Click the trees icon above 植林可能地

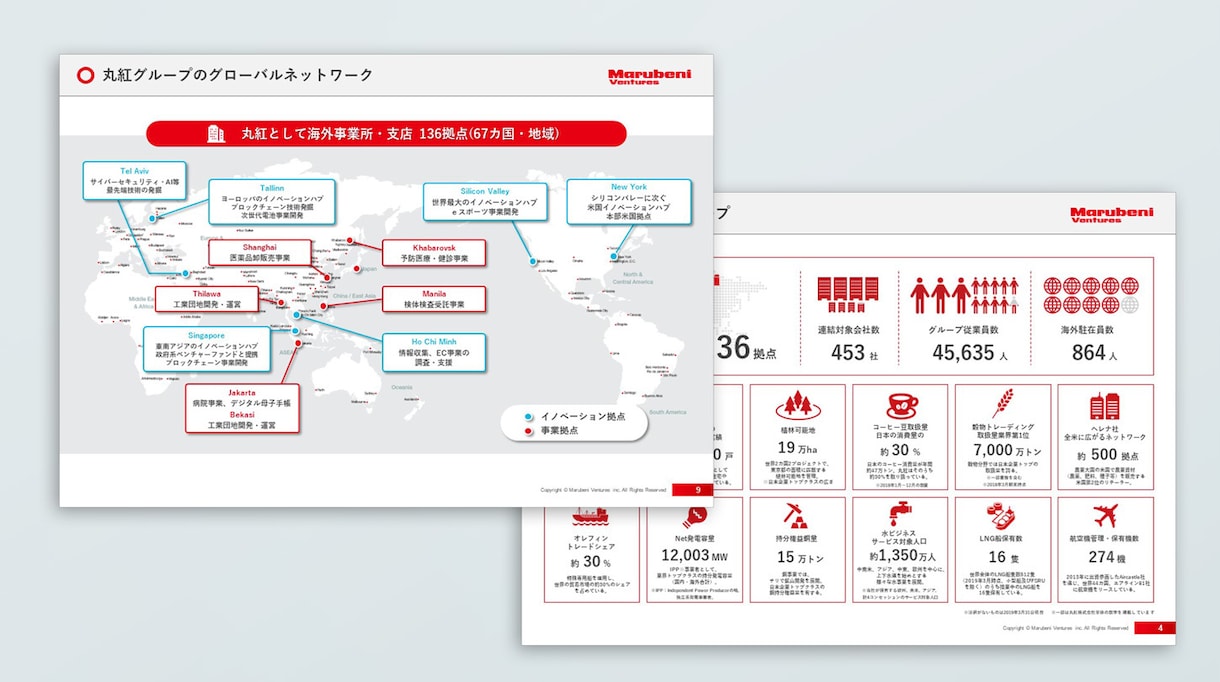click(797, 407)
